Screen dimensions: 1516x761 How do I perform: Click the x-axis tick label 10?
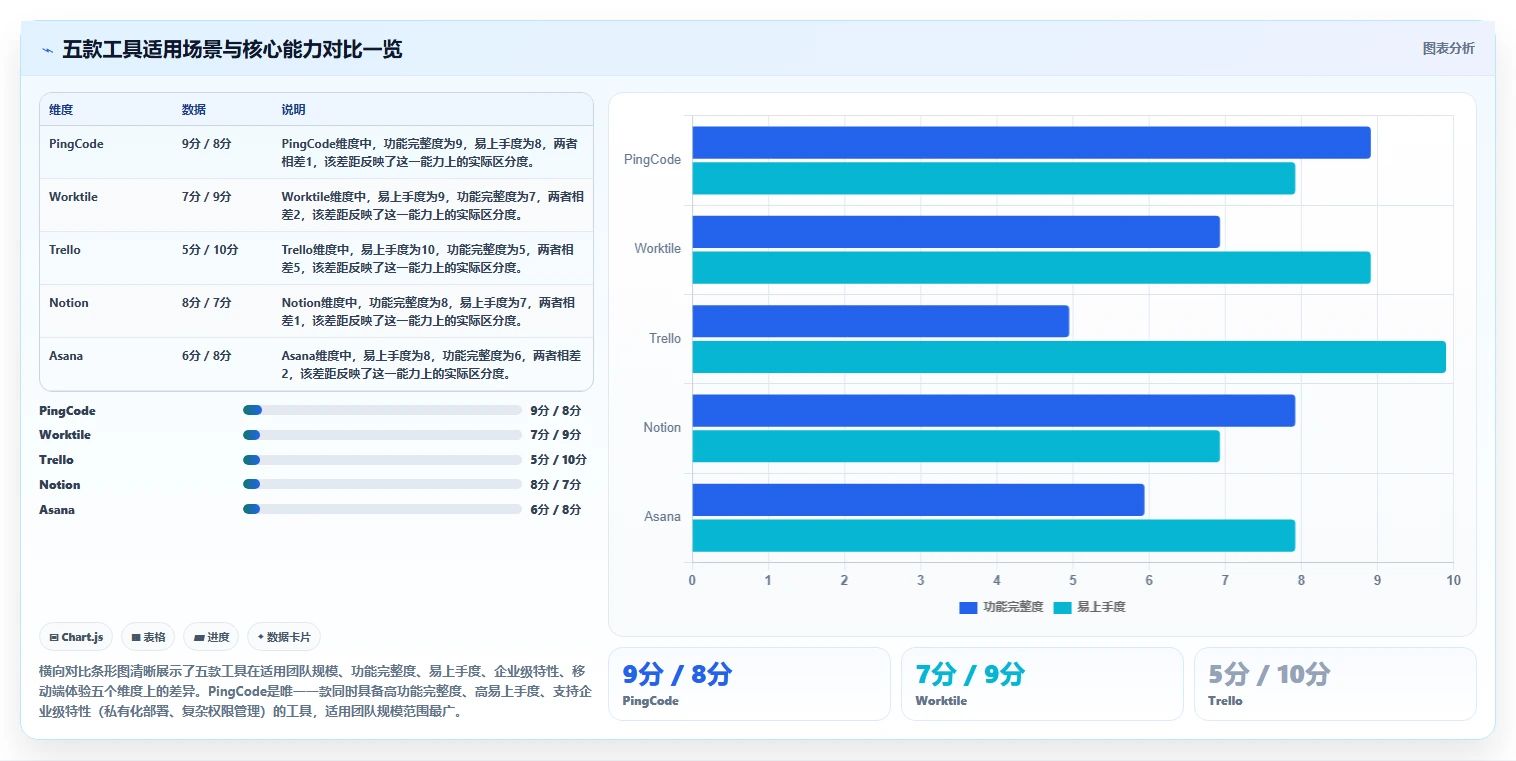coord(1453,581)
